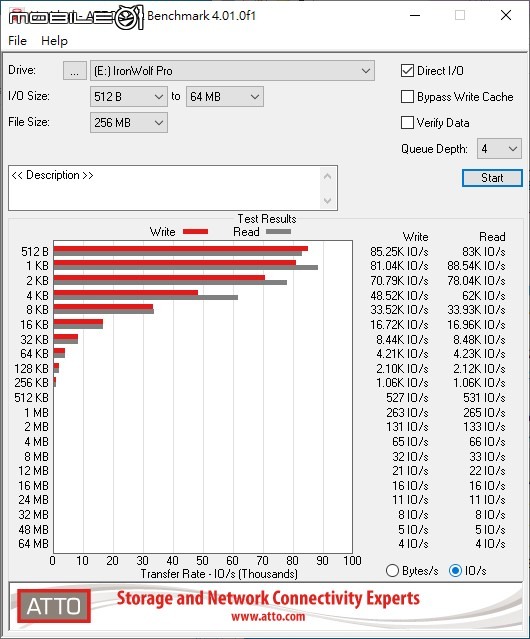
Task: Open the maximum I/O Size 64 MB dropdown
Action: click(x=224, y=97)
